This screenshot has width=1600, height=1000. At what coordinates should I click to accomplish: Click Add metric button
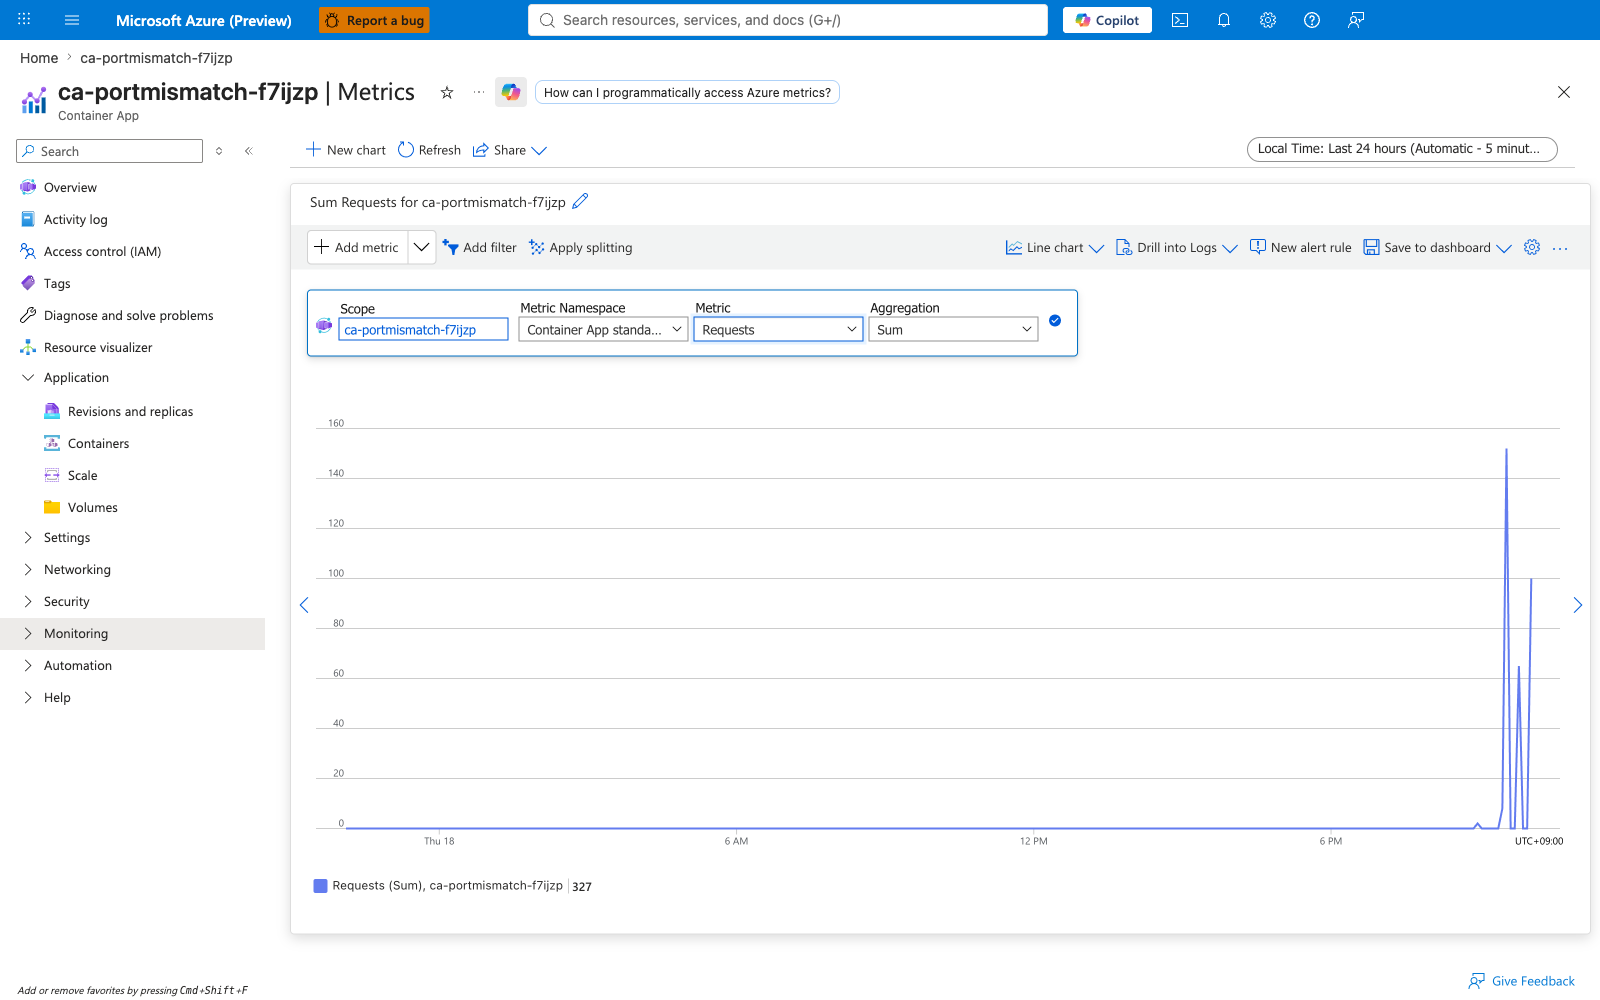click(357, 247)
